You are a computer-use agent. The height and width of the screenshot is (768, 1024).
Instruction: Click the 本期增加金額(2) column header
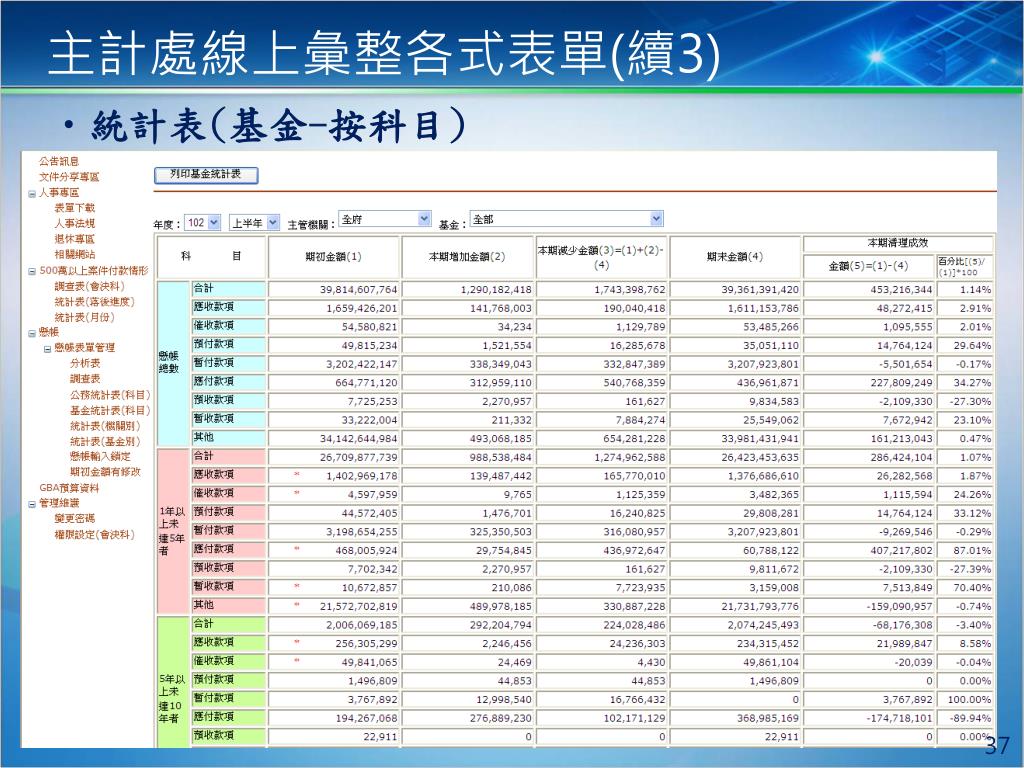coord(467,257)
